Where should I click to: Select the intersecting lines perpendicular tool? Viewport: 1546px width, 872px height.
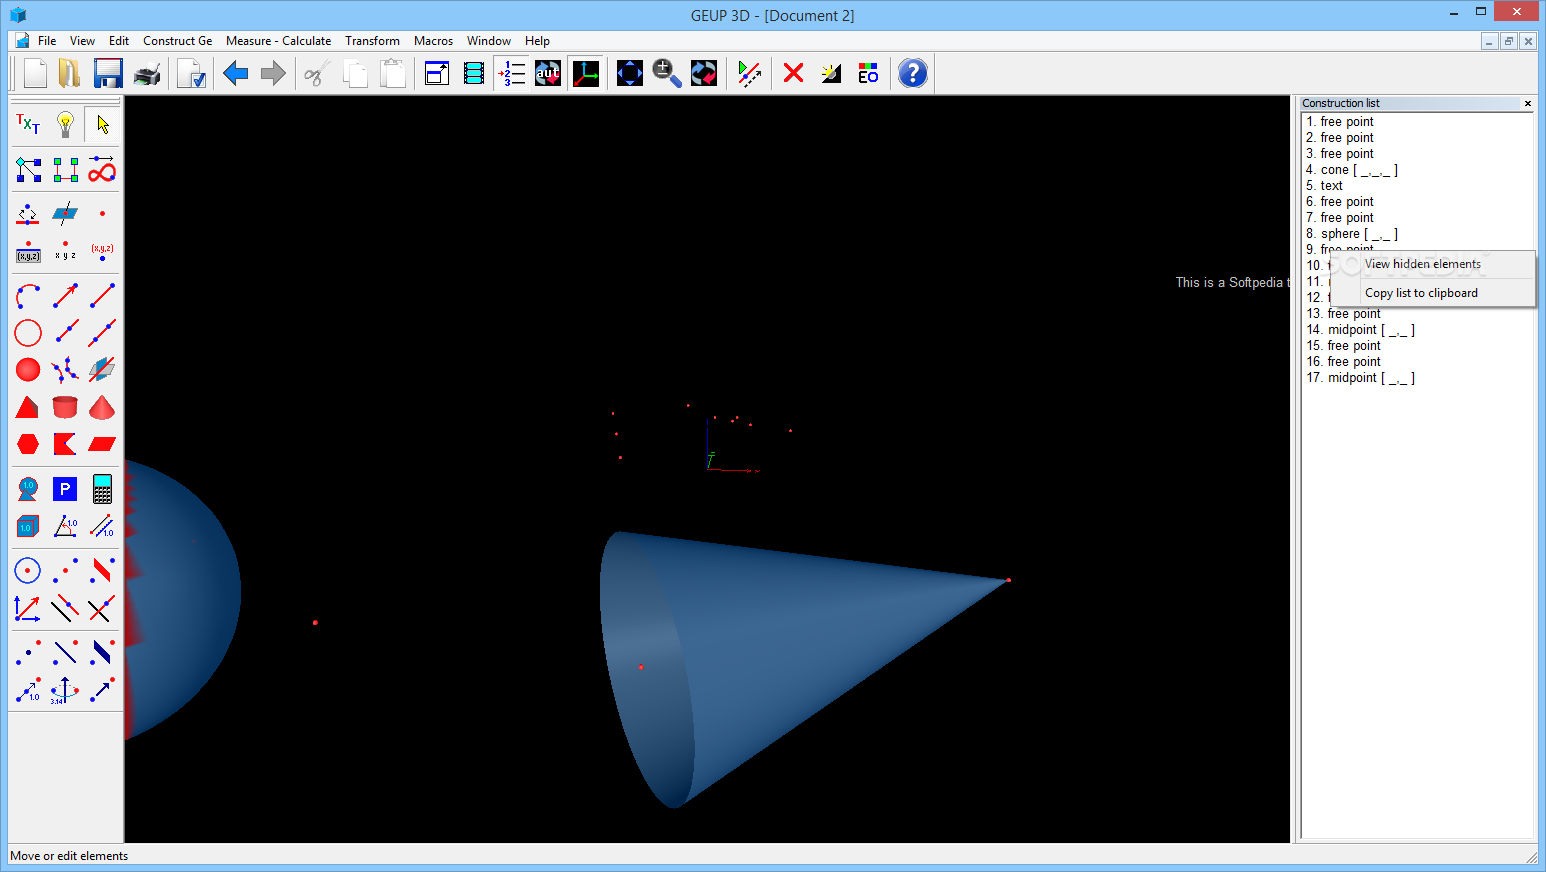(102, 608)
